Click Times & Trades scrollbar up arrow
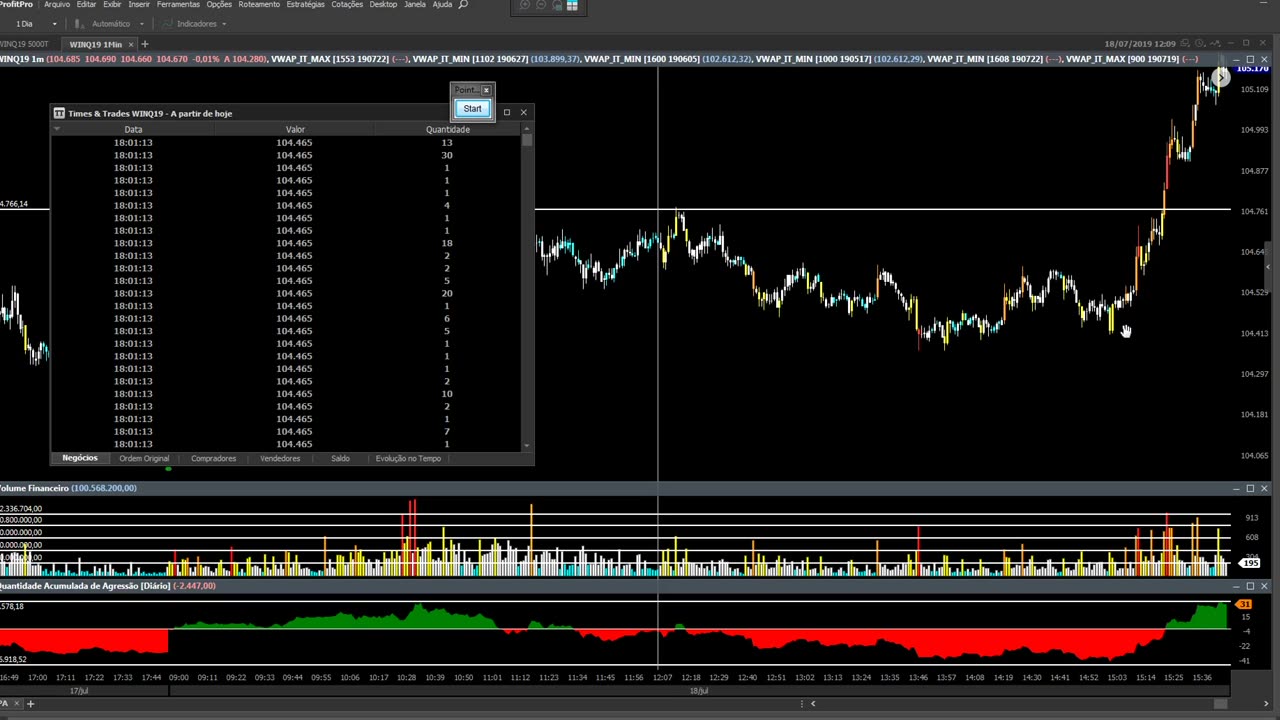The image size is (1280, 720). click(527, 129)
